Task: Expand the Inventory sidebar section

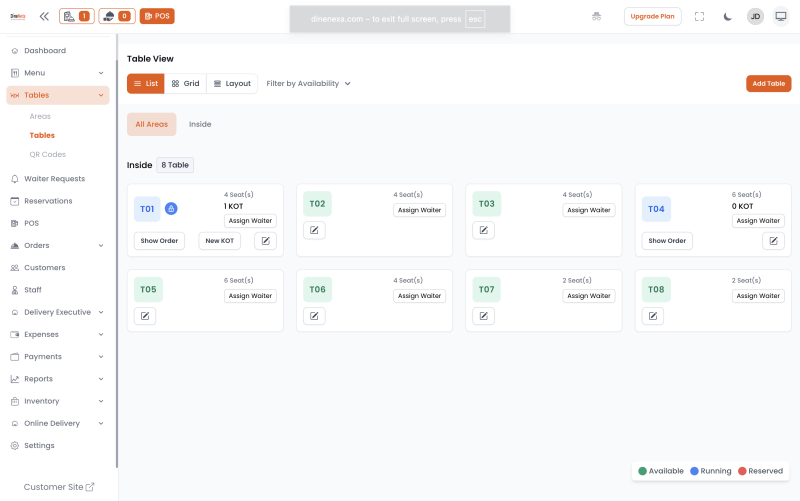Action: click(x=58, y=401)
